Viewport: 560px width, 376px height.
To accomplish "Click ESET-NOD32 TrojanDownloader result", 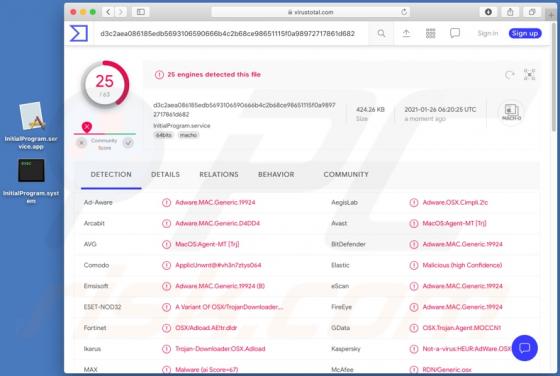I will pyautogui.click(x=229, y=307).
